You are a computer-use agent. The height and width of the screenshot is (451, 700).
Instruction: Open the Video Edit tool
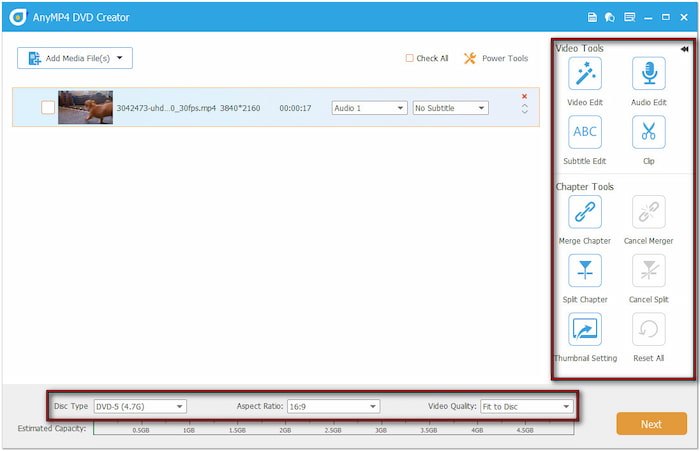coord(584,74)
